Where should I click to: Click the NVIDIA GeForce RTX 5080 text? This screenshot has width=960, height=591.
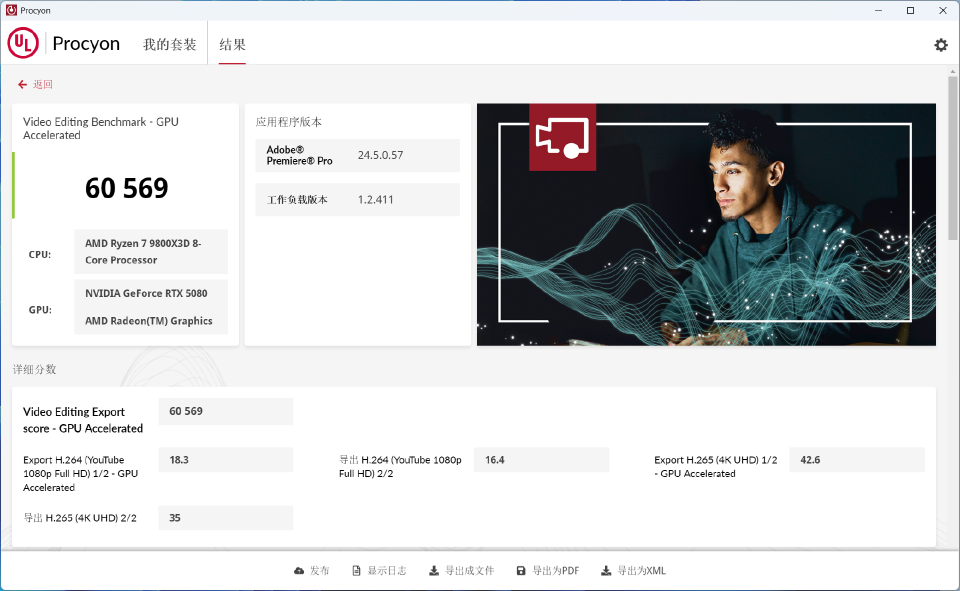click(146, 293)
